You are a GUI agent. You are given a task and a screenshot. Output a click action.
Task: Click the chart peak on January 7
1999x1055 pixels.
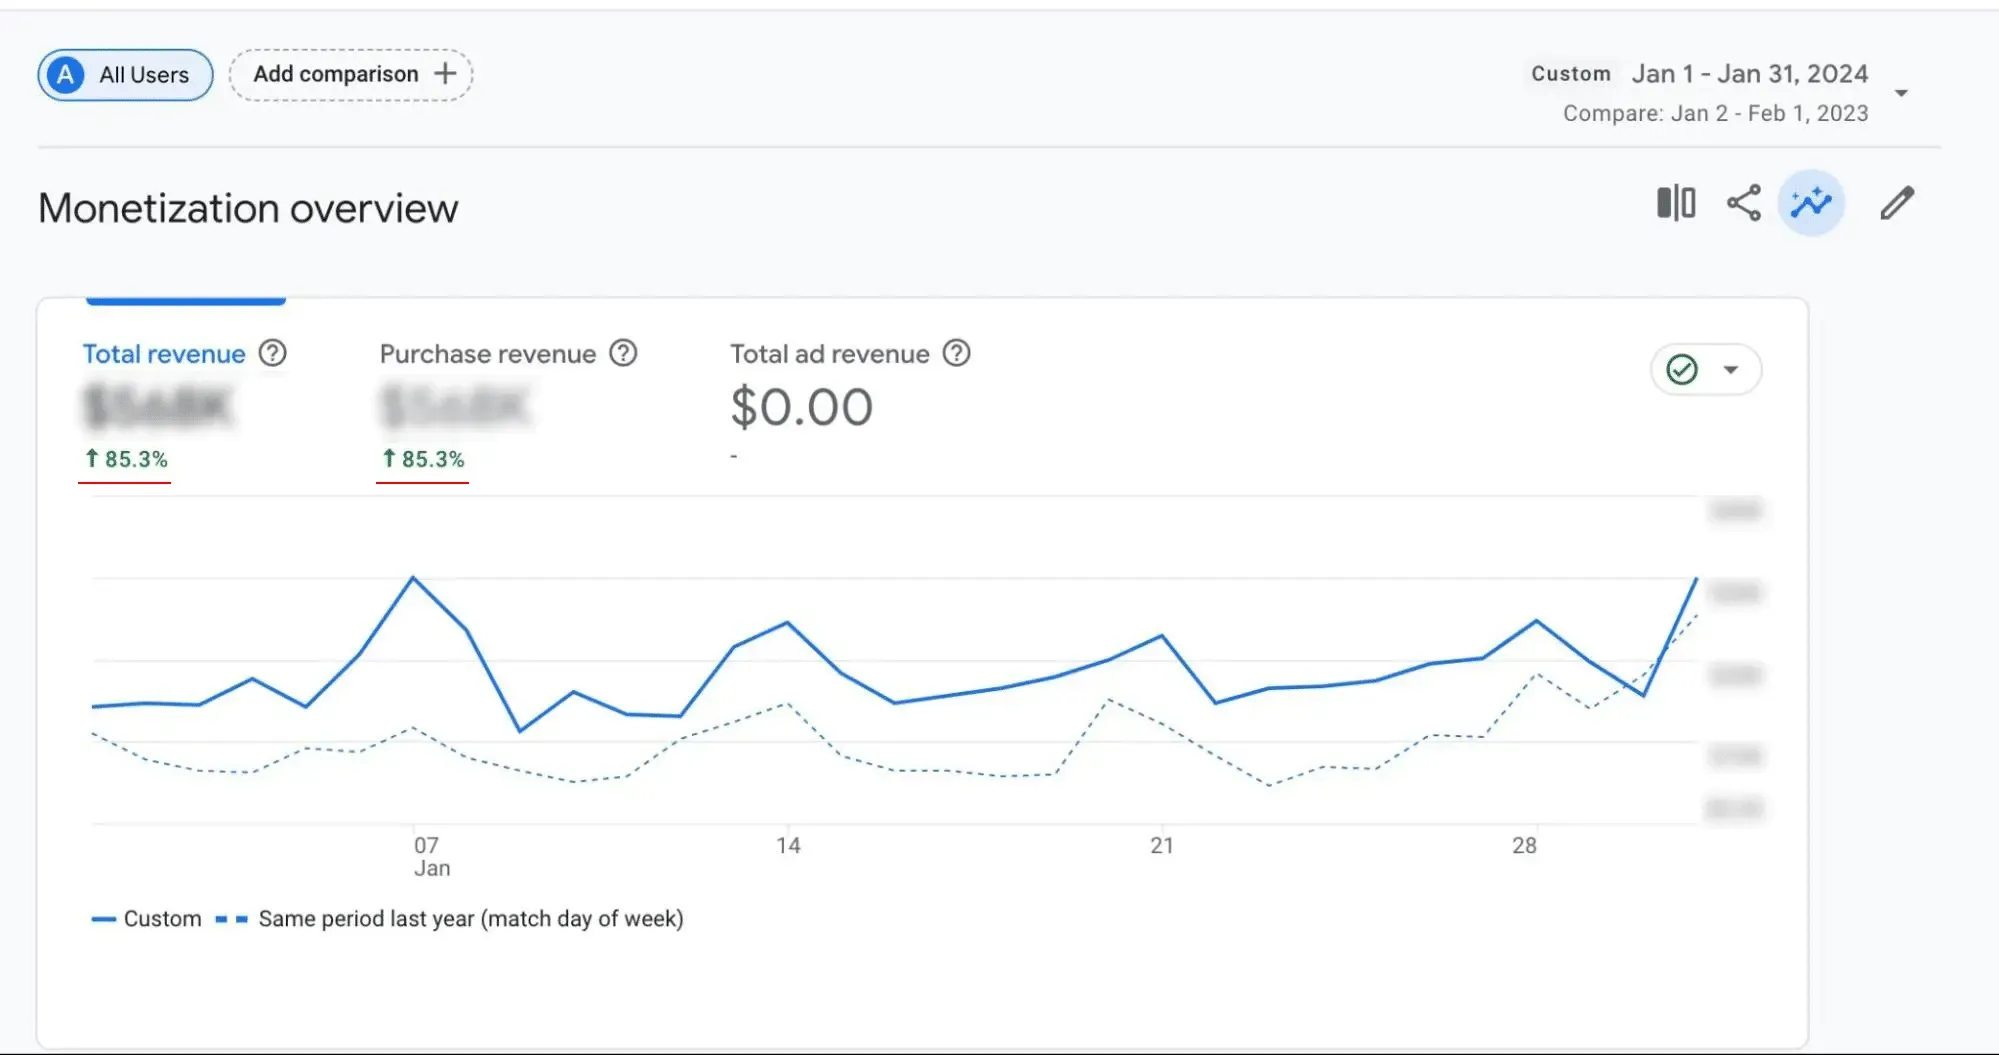pos(414,578)
